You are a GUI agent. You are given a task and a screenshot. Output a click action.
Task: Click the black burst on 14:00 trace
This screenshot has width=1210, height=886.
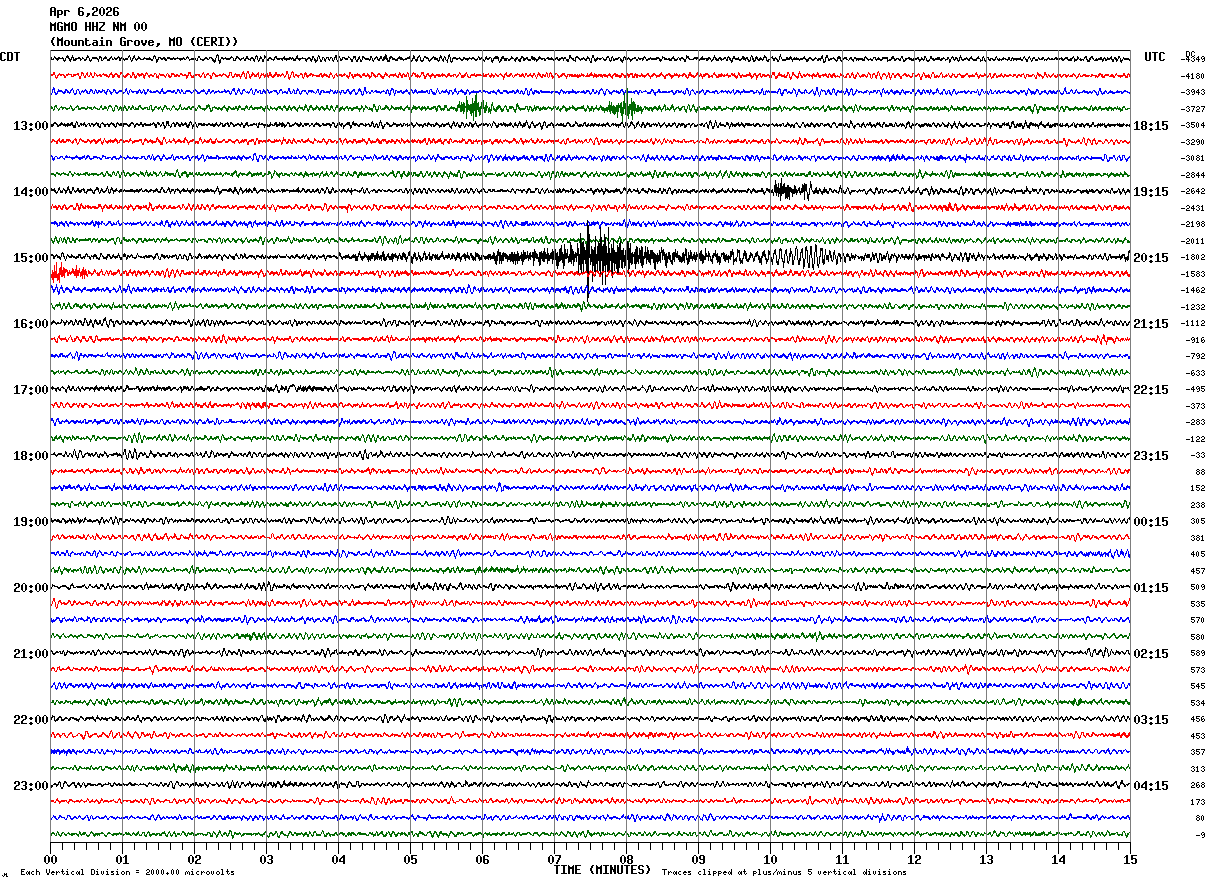click(791, 190)
